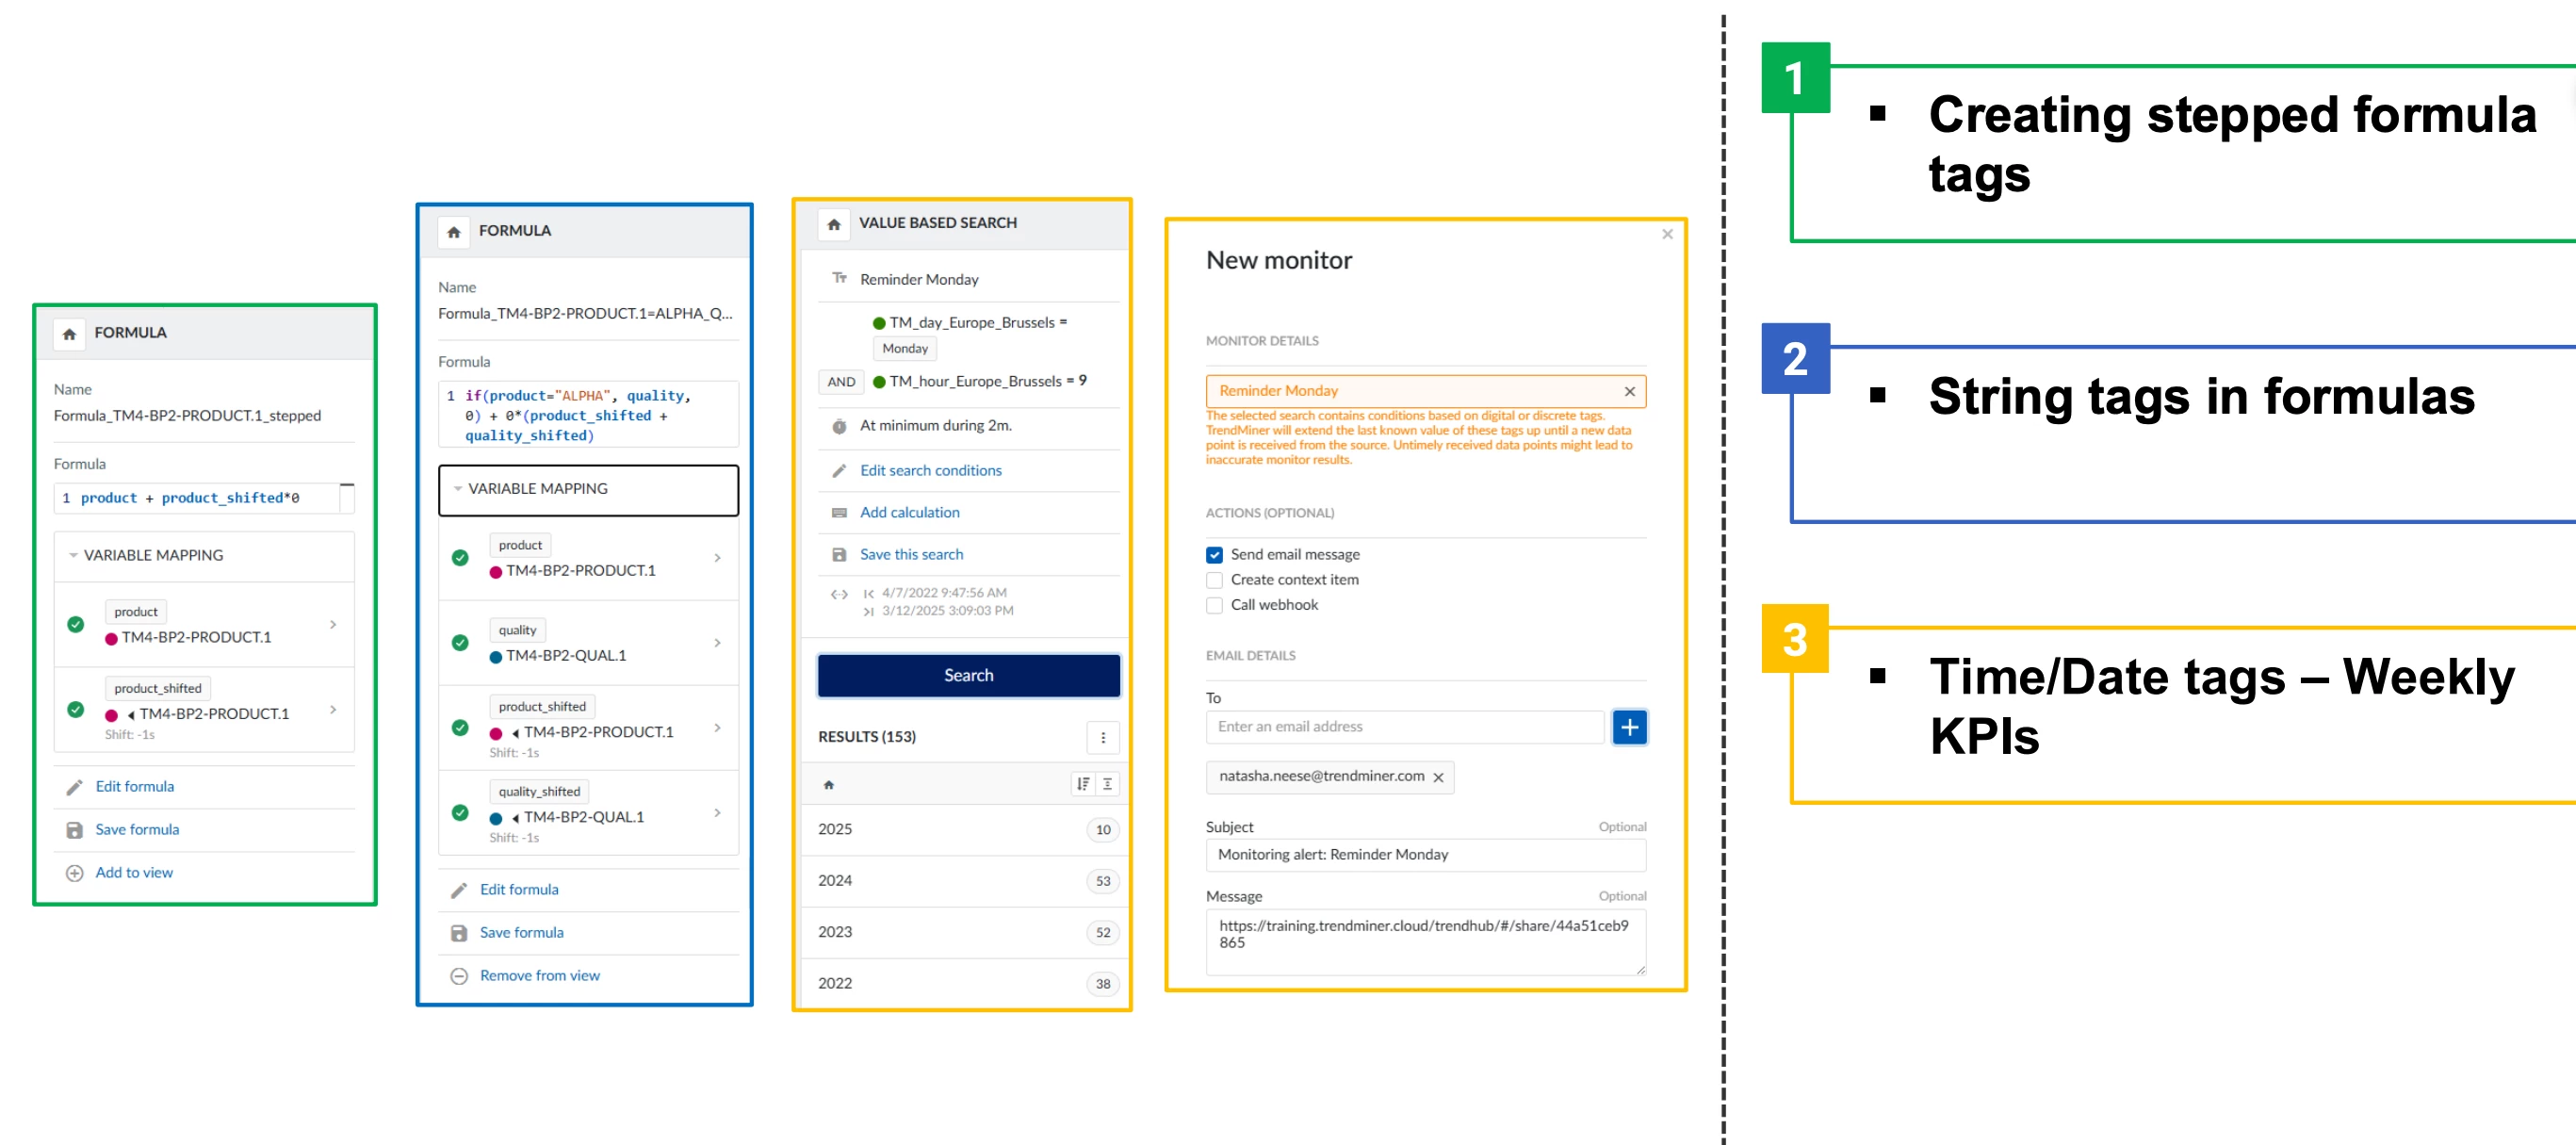
Task: Click the green status dot beside TM4-BP2-QUAL.1
Action: (461, 643)
